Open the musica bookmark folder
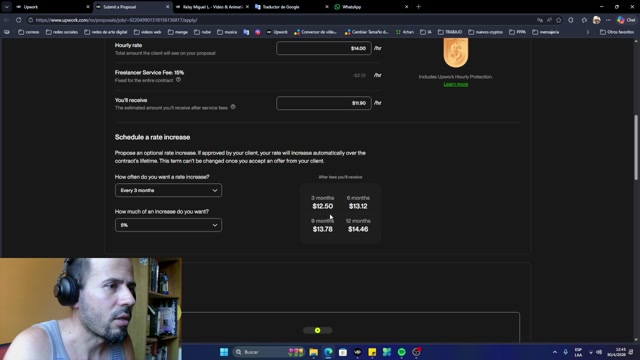 point(227,32)
